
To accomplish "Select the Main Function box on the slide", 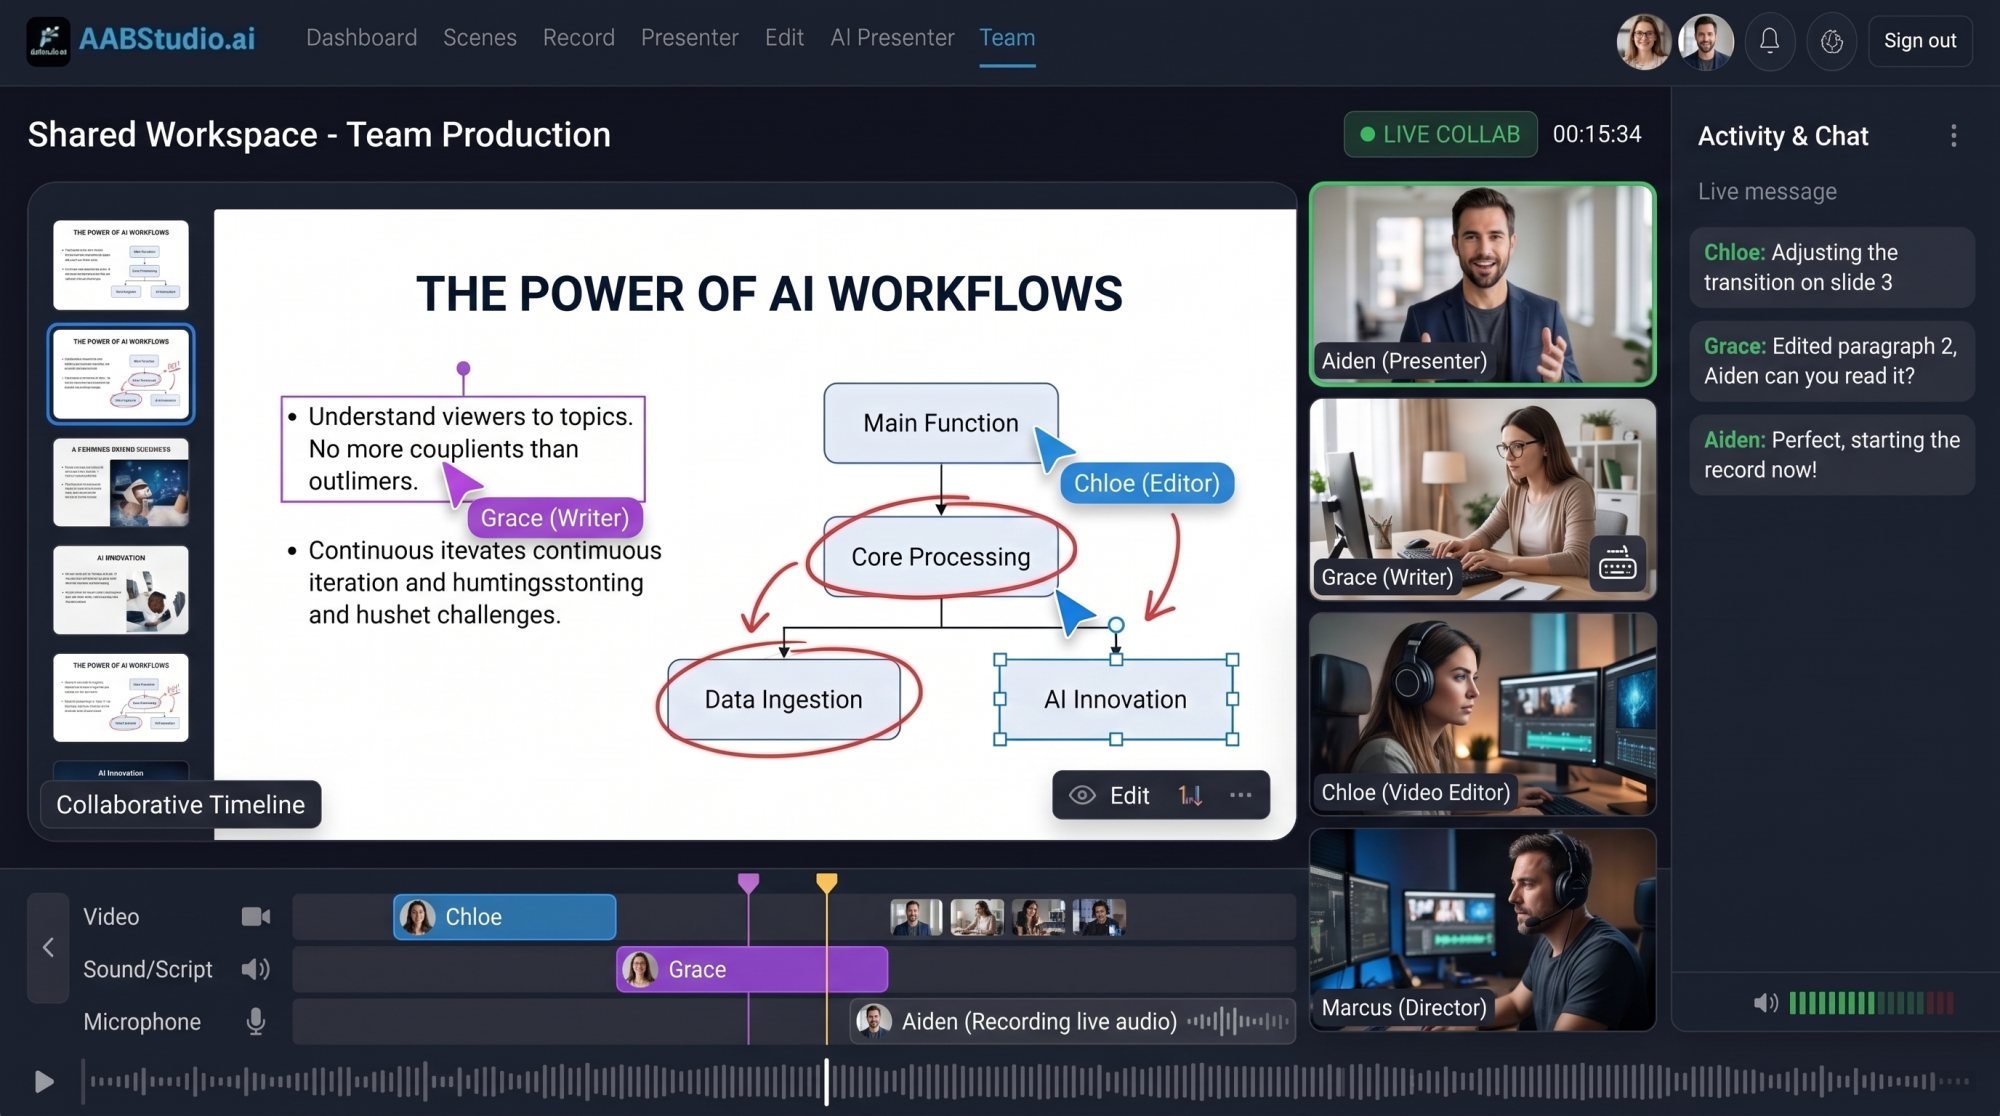I will coord(941,423).
